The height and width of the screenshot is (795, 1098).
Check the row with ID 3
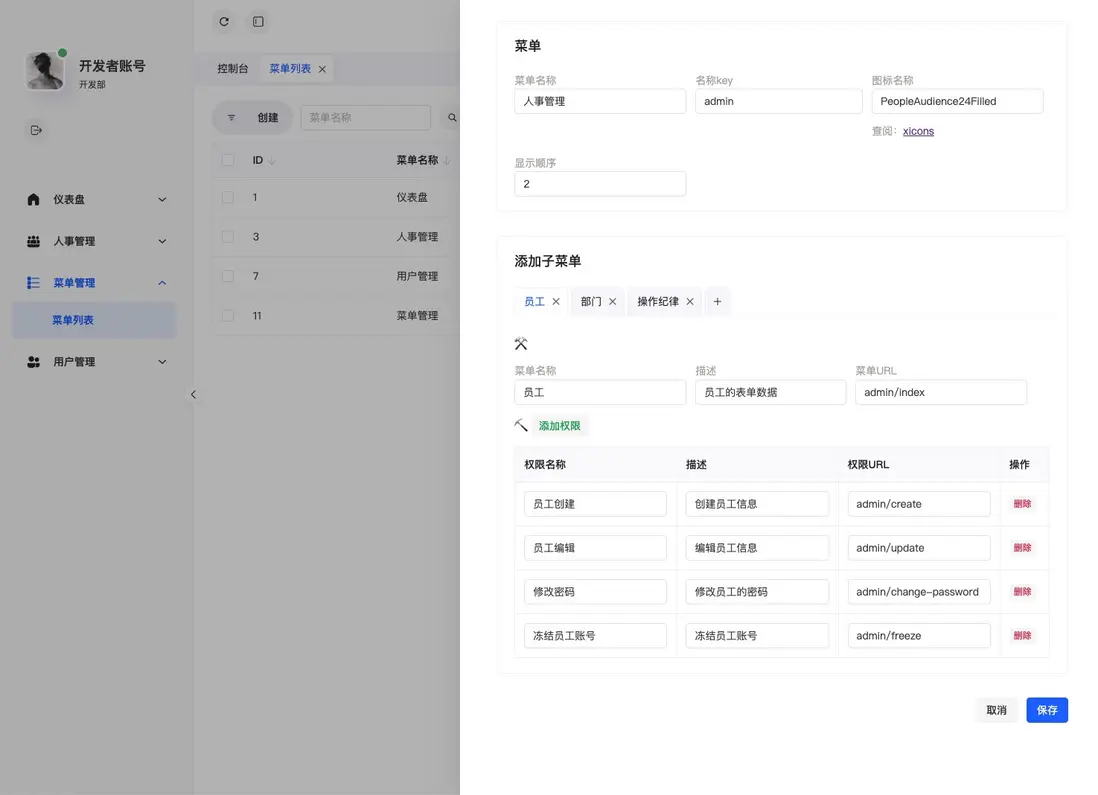(x=228, y=237)
